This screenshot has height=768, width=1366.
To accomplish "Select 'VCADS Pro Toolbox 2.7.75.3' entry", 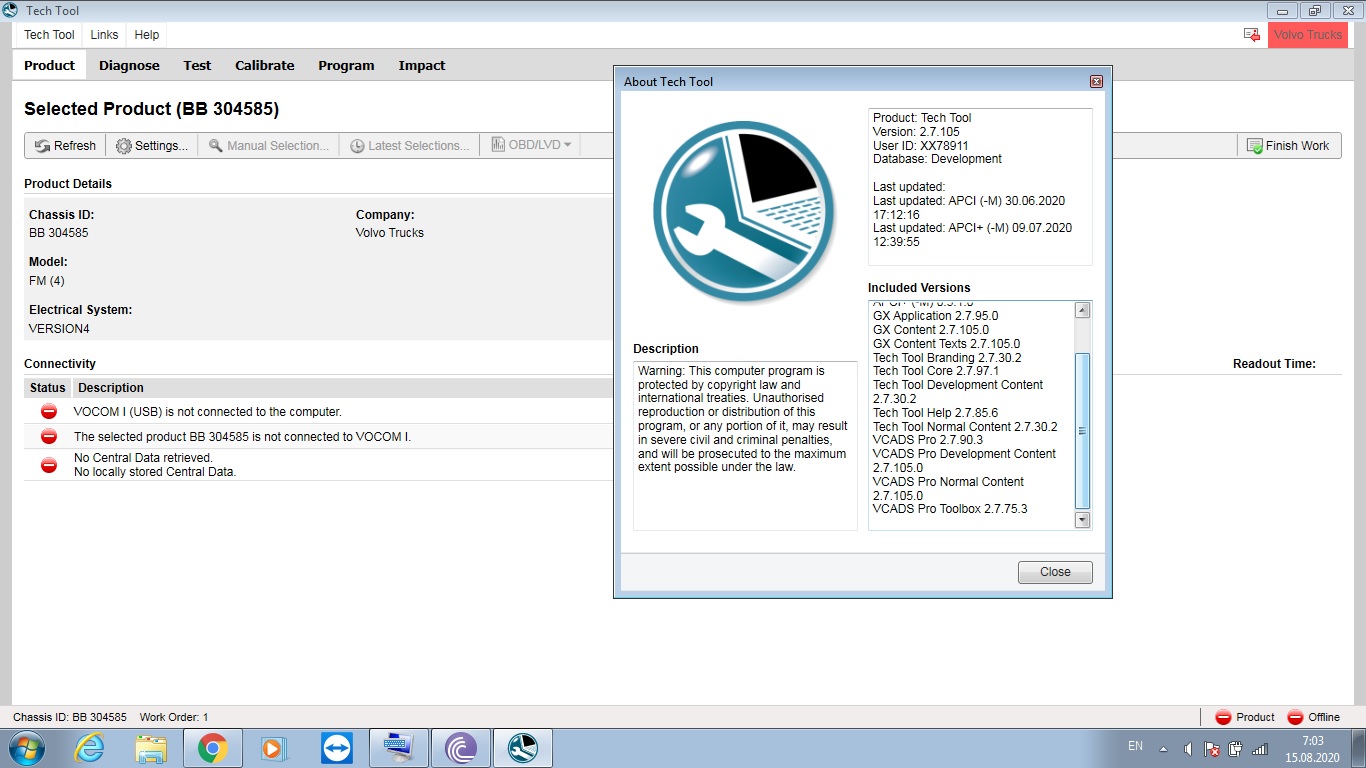I will [x=950, y=509].
